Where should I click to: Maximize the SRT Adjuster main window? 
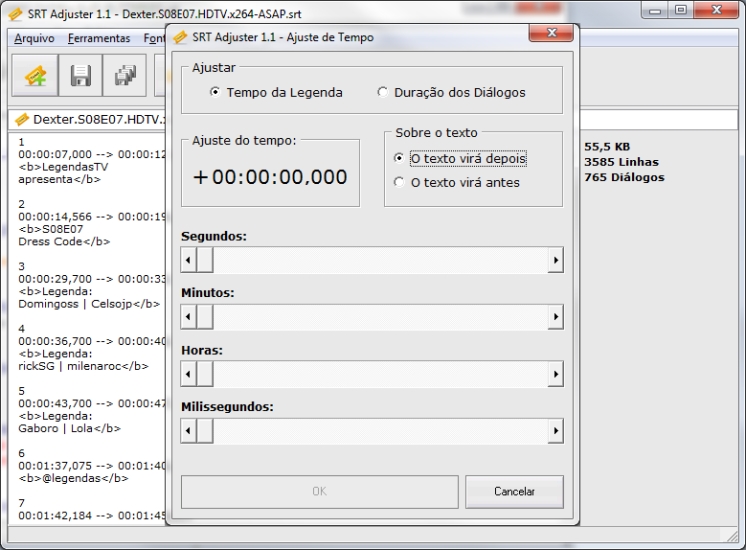pyautogui.click(x=681, y=10)
